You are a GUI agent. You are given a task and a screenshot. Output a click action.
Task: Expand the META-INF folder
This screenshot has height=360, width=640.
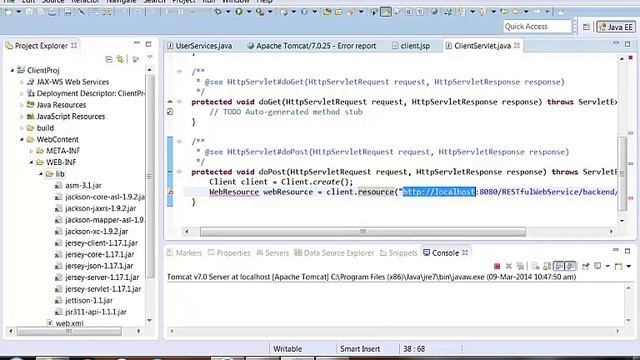point(31,151)
